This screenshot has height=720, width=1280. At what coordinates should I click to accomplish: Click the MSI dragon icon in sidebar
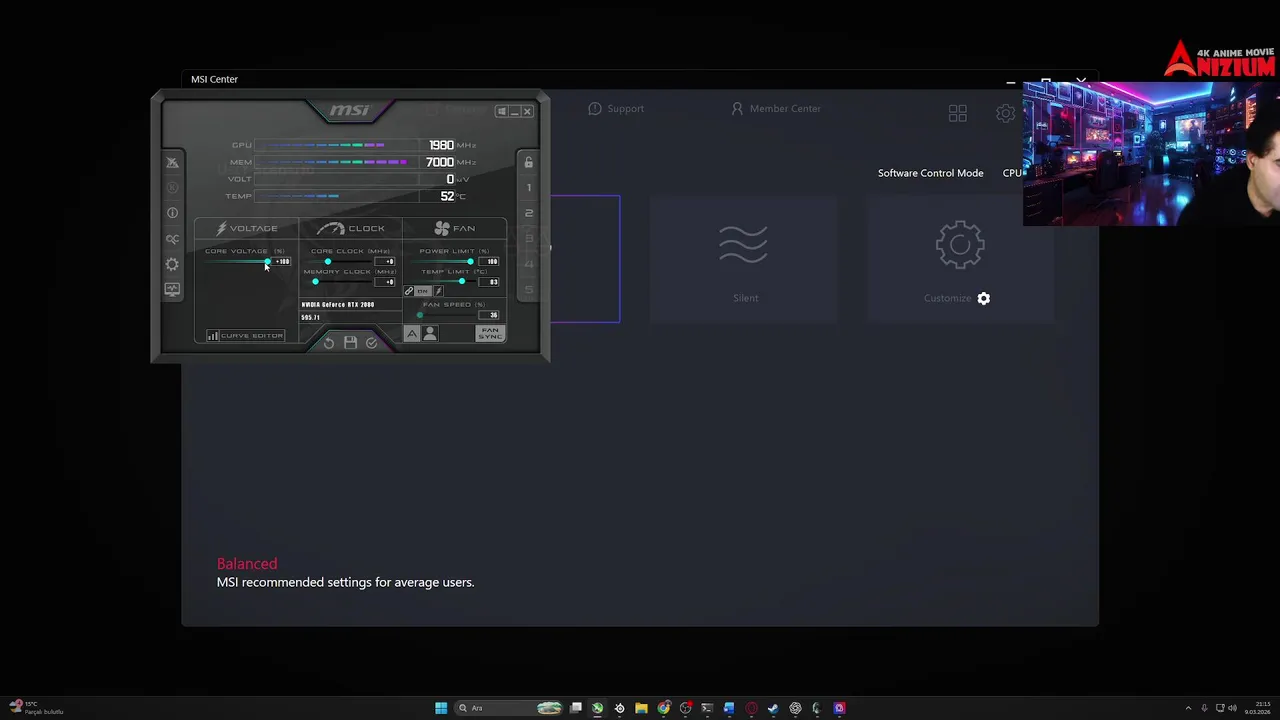coord(172,162)
